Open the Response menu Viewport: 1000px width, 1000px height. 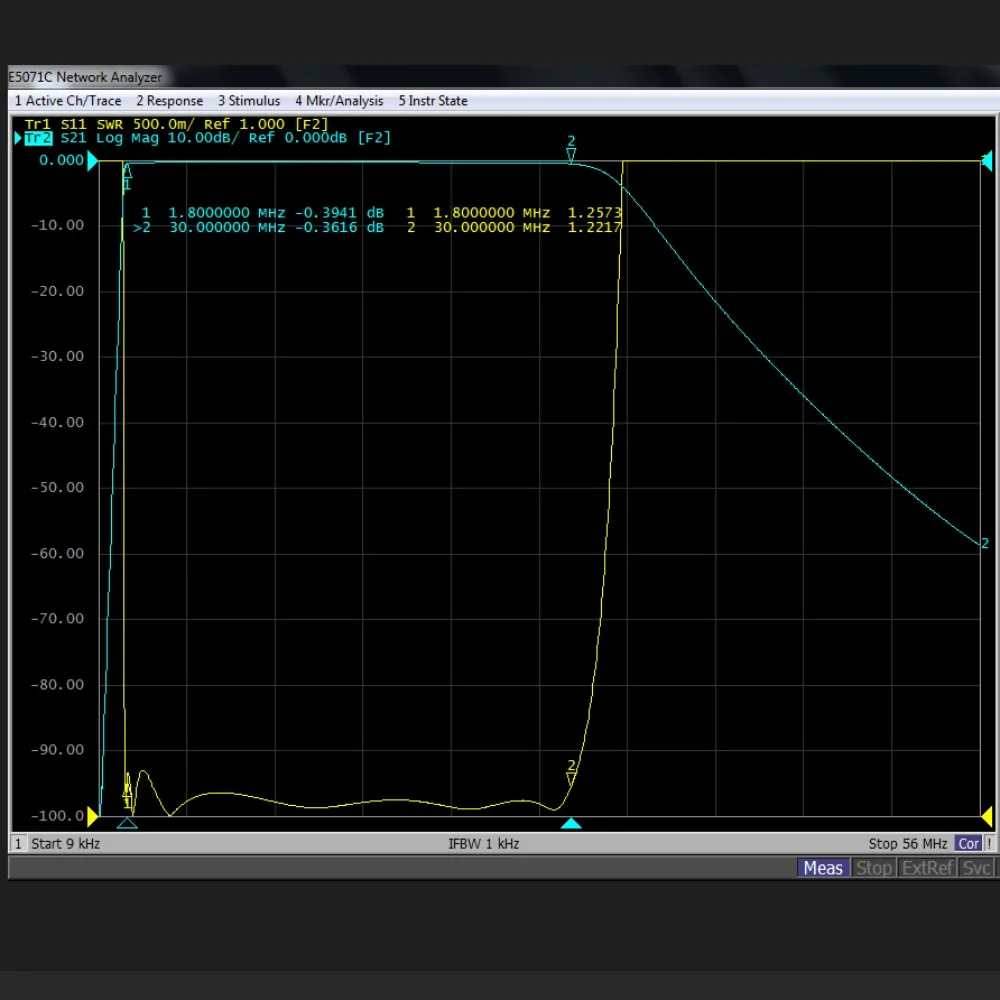pos(170,101)
